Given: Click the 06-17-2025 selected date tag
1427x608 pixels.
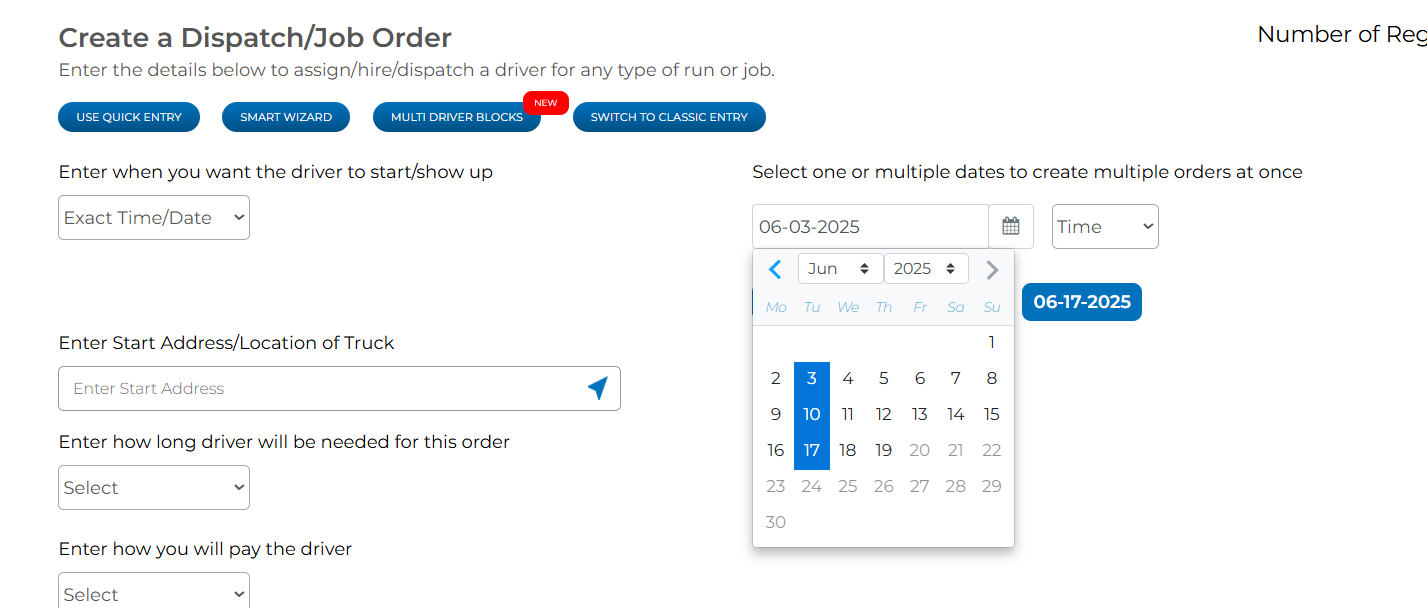Looking at the screenshot, I should [x=1082, y=302].
